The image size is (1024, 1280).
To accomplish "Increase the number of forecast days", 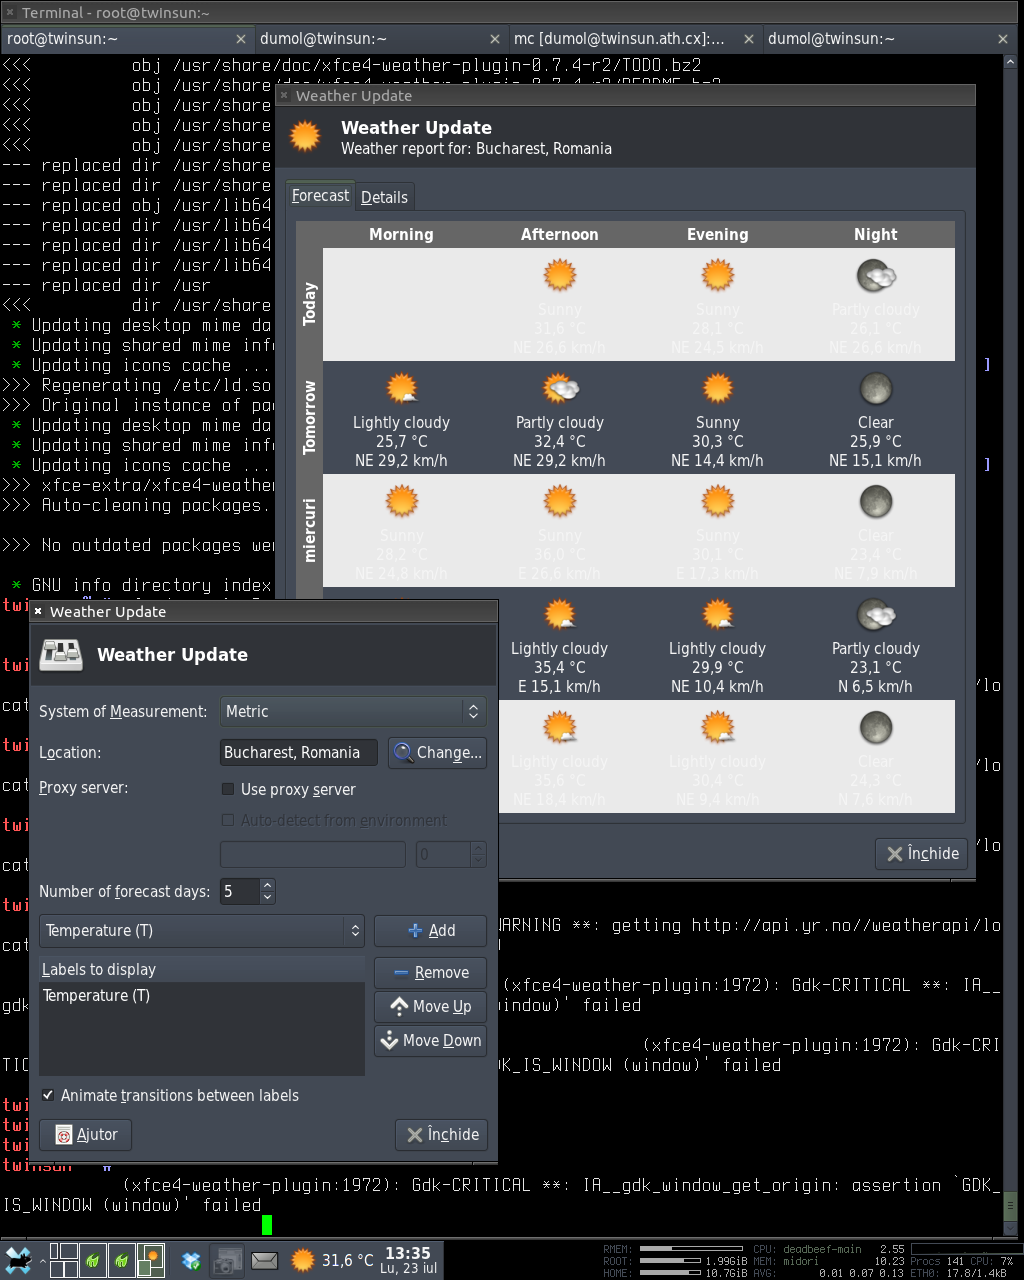I will (267, 885).
